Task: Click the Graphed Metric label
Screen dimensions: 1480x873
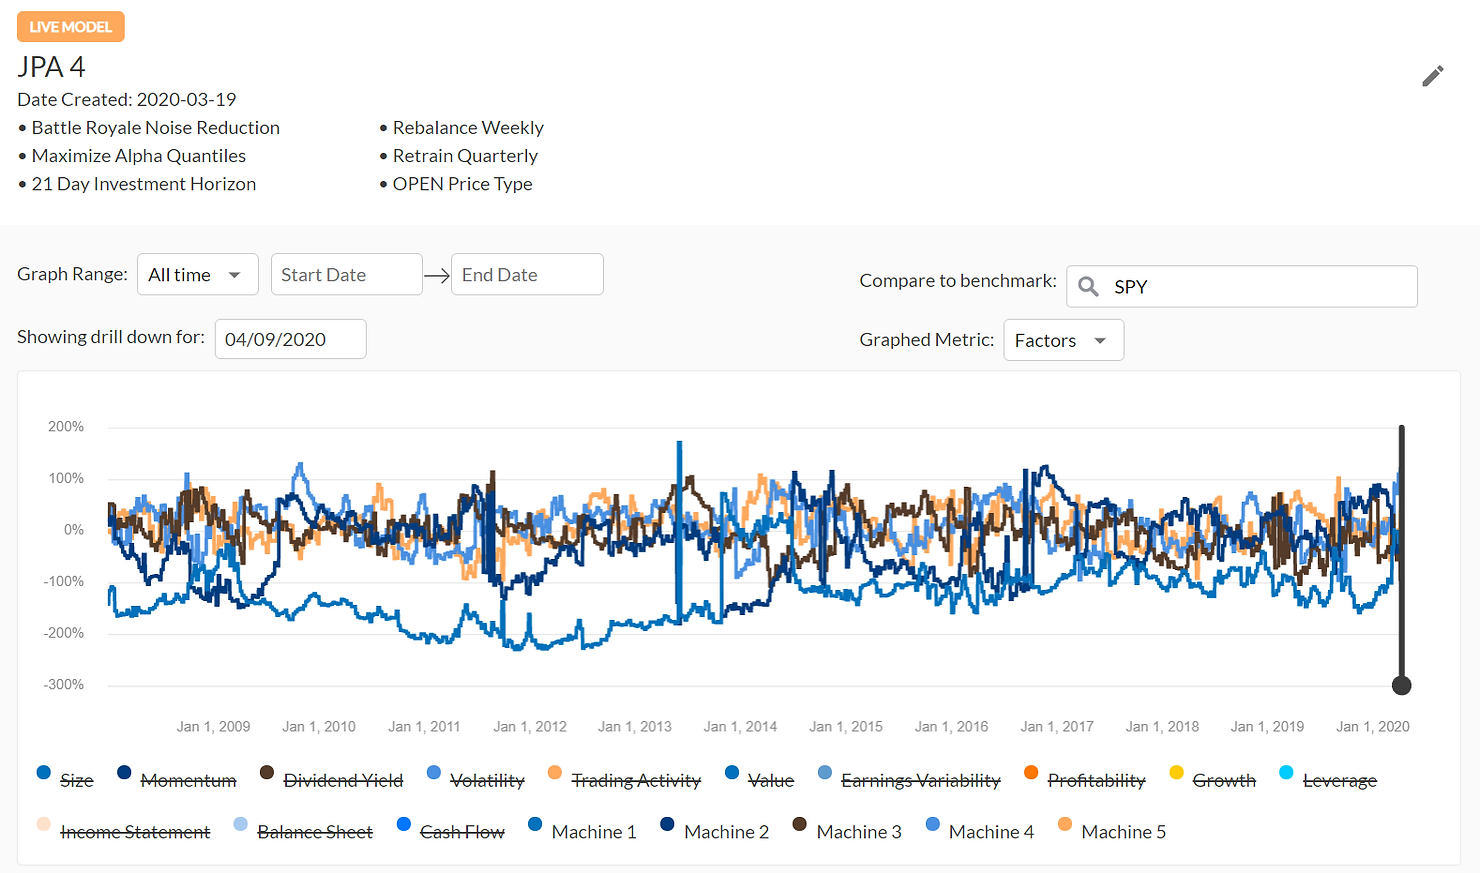Action: pyautogui.click(x=927, y=340)
